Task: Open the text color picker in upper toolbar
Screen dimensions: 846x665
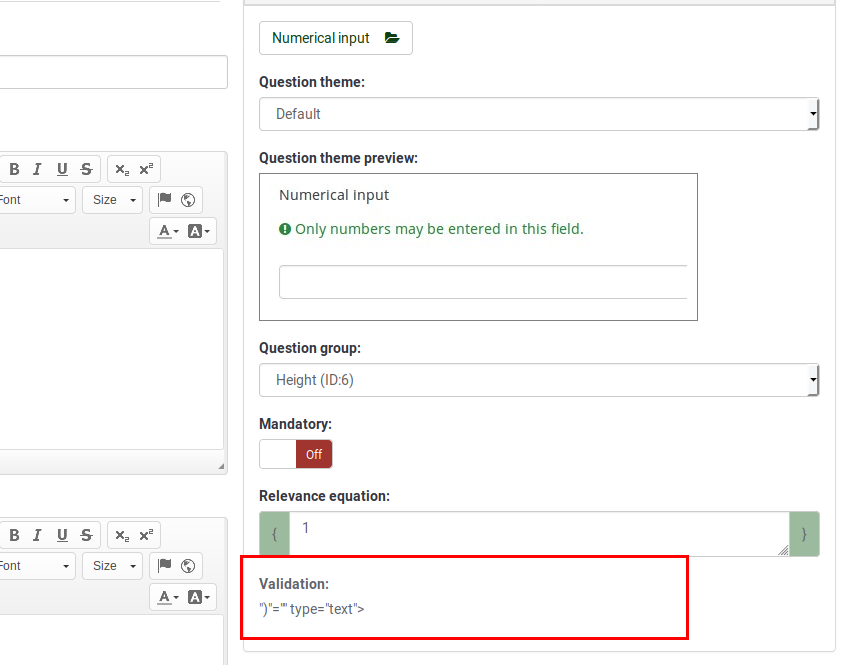Action: (x=168, y=231)
